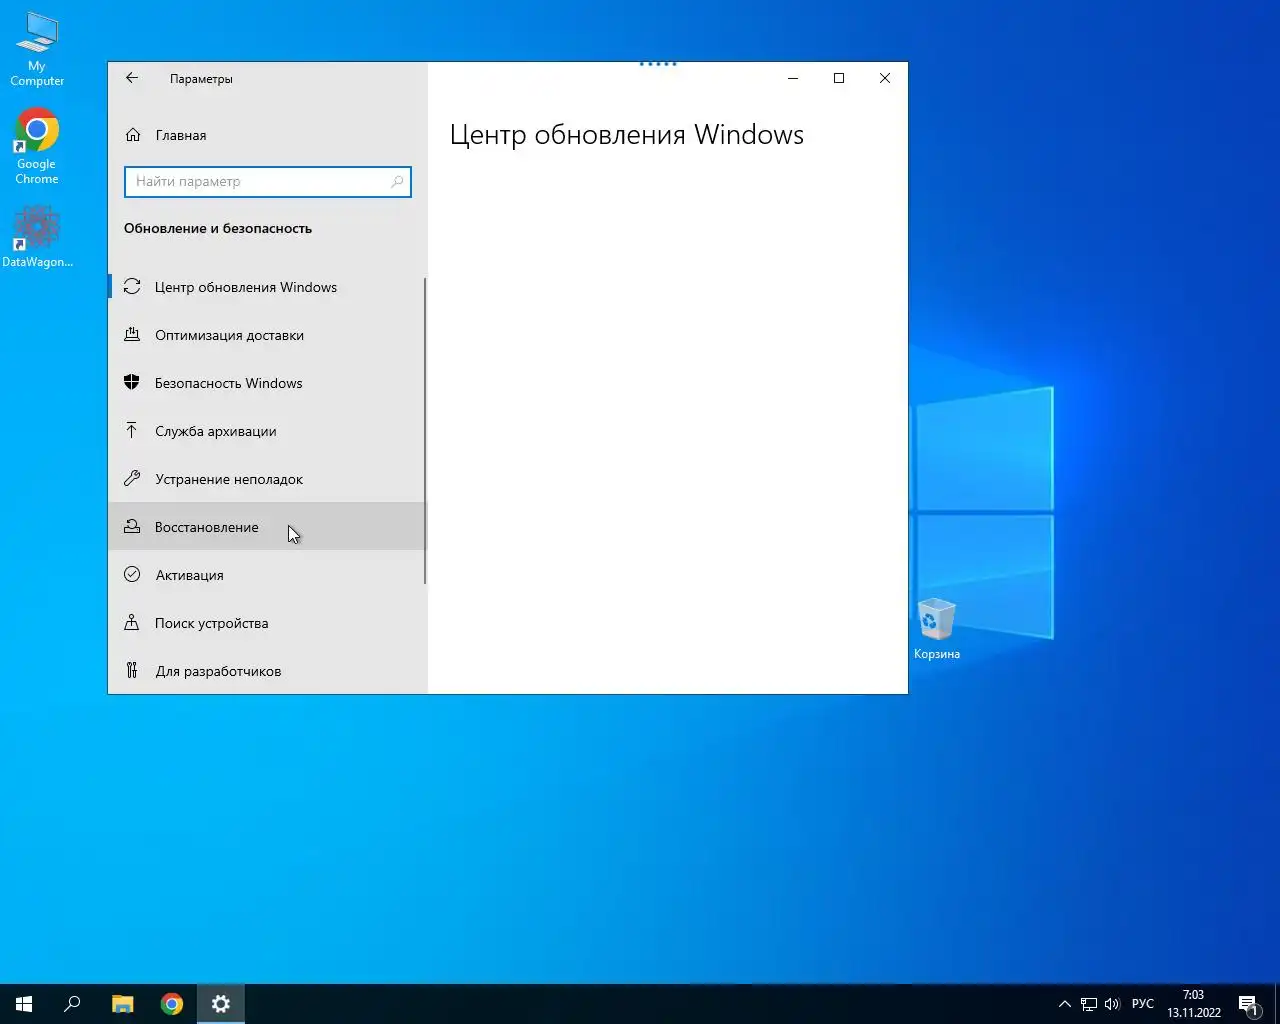Select Google Chrome desktop shortcut
This screenshot has height=1024, width=1280.
pyautogui.click(x=37, y=146)
